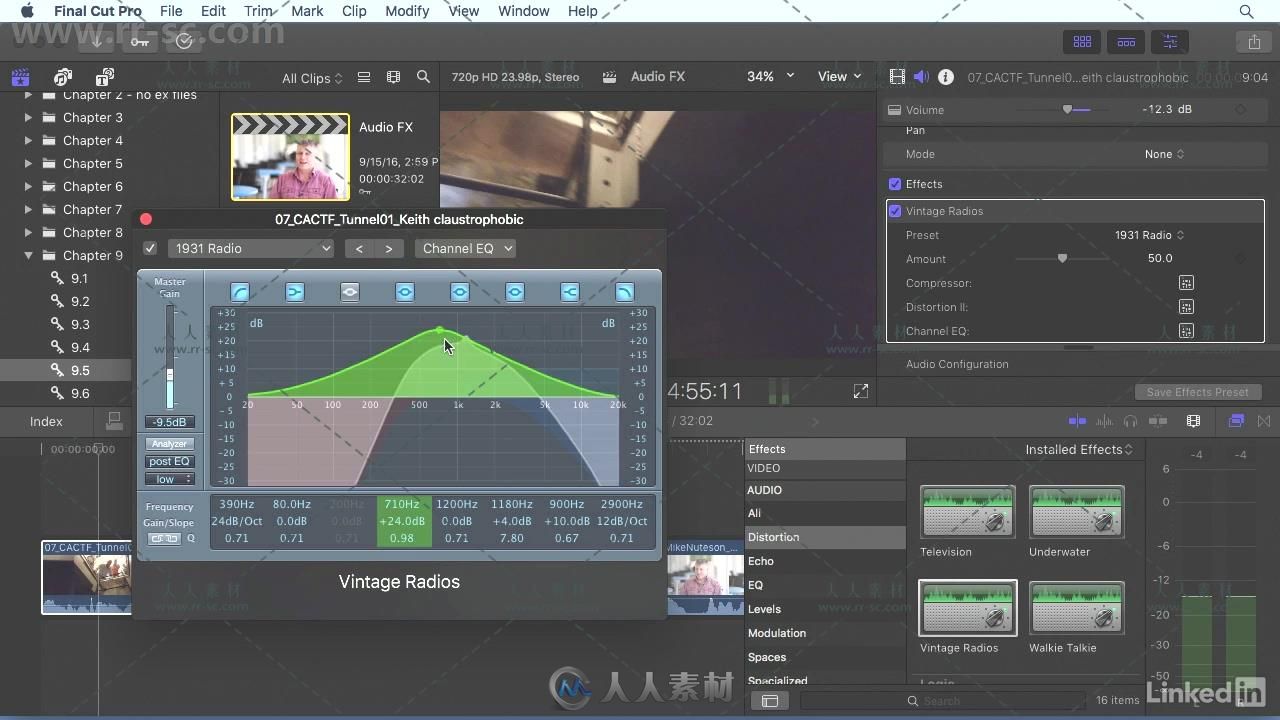Screen dimensions: 1280x720
Task: Toggle the inspector panel visibility
Action: pyautogui.click(x=1170, y=41)
